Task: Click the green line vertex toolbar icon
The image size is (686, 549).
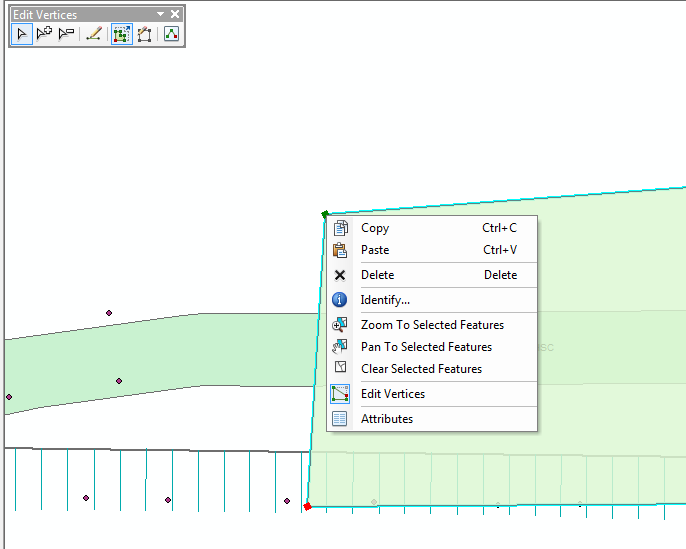Action: [x=171, y=34]
